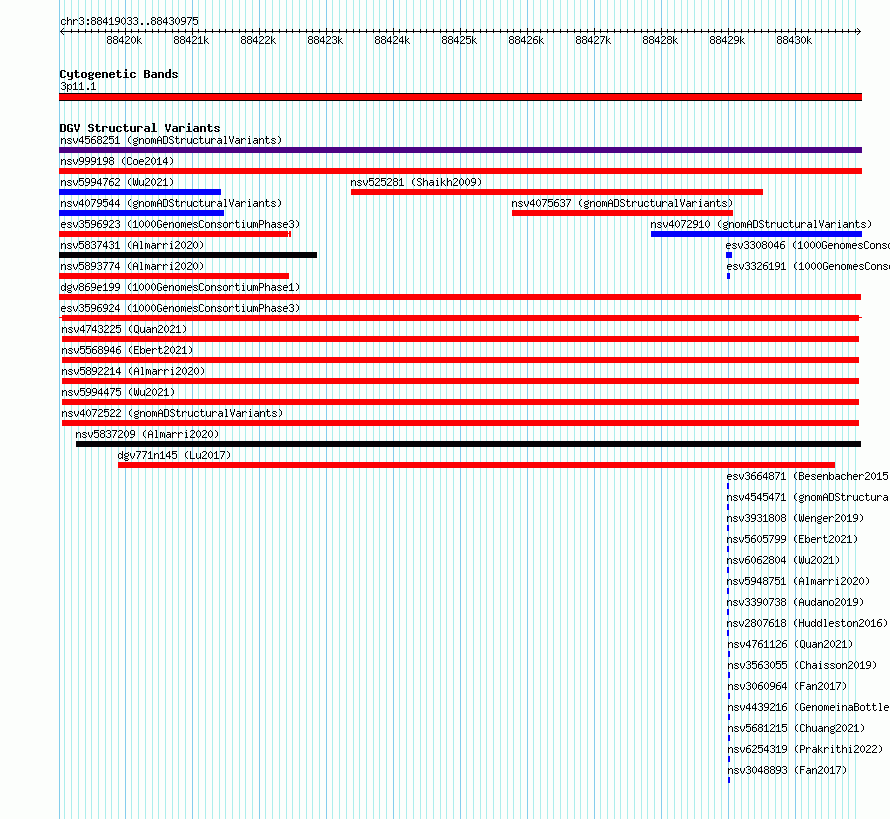Open nsv3048893 (Fan2017) variant label
890x819 pixels.
point(787,770)
